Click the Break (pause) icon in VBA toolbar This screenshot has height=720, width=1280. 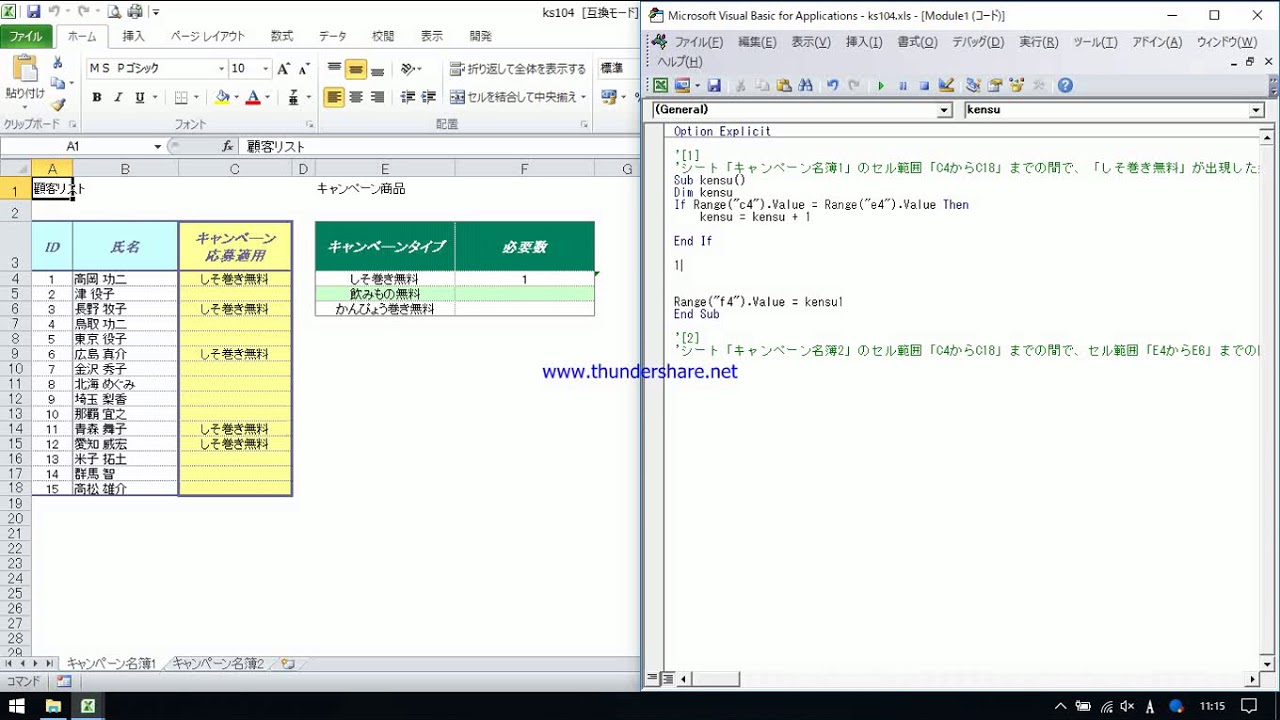(x=903, y=86)
